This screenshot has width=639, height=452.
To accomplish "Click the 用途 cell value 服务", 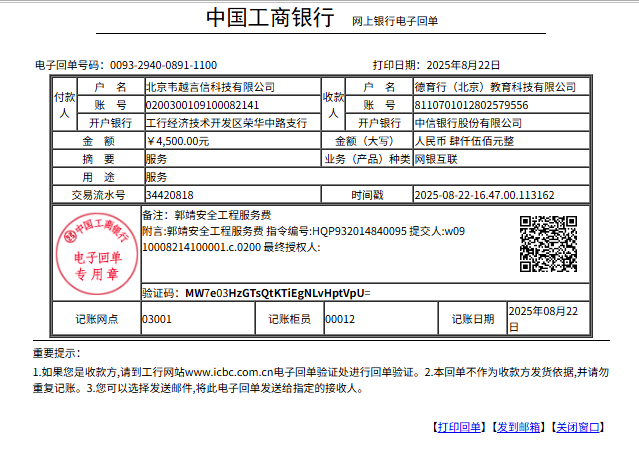I will 156,177.
